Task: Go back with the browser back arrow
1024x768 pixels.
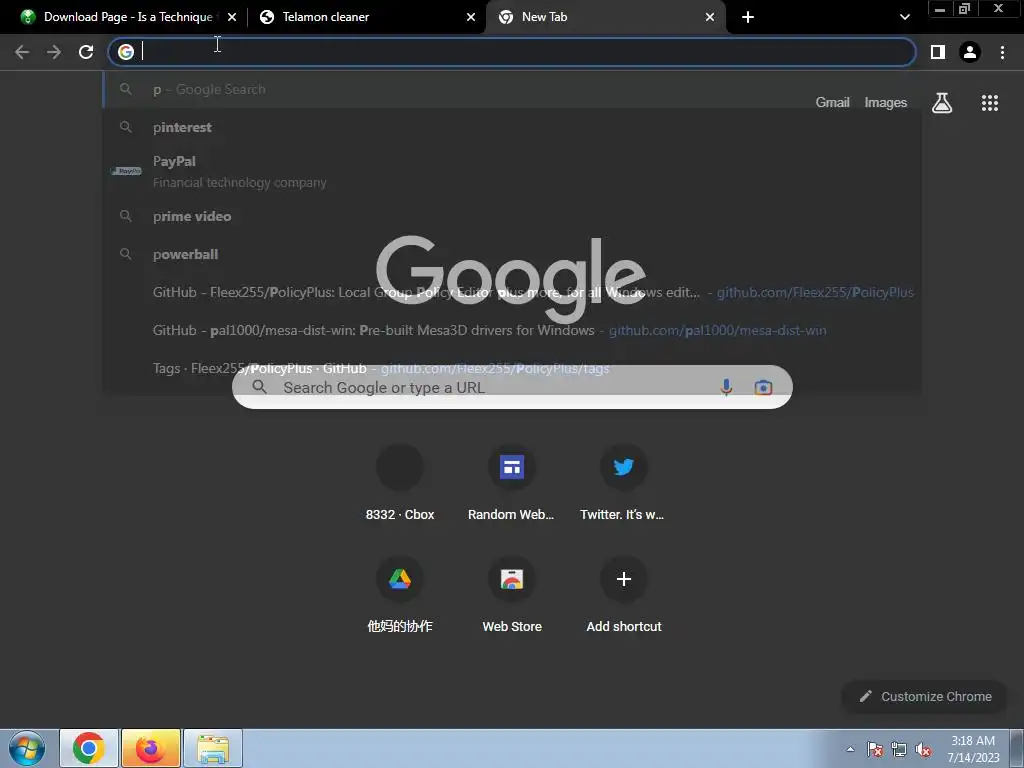Action: click(22, 52)
